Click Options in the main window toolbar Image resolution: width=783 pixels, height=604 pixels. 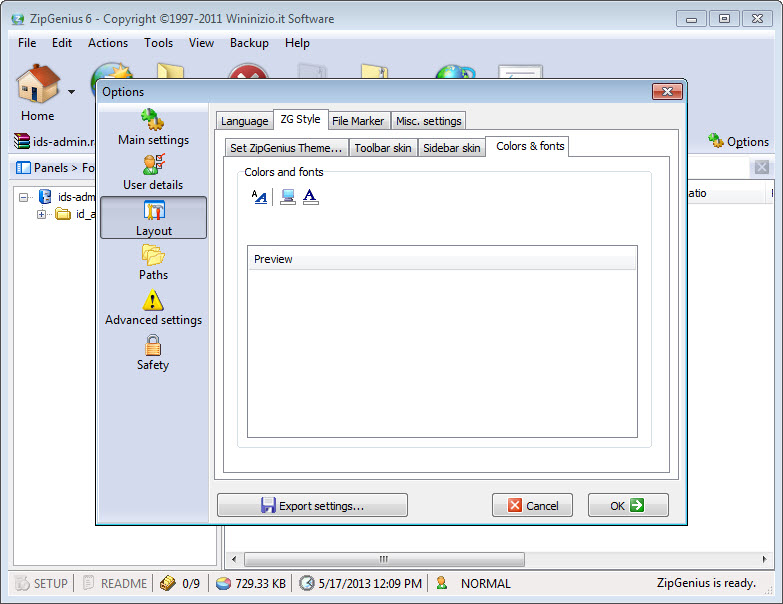(738, 142)
